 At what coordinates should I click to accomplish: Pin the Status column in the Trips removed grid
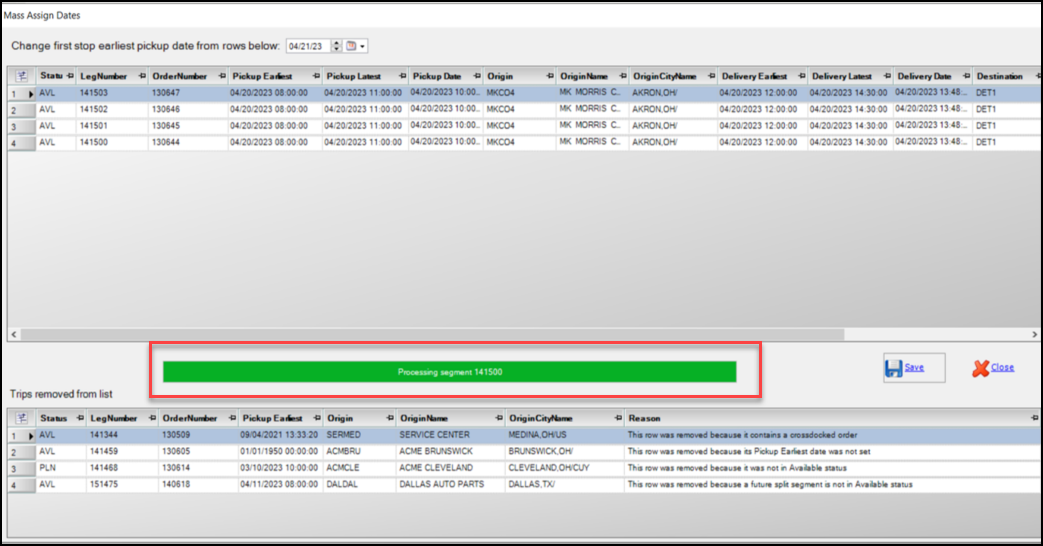(80, 418)
